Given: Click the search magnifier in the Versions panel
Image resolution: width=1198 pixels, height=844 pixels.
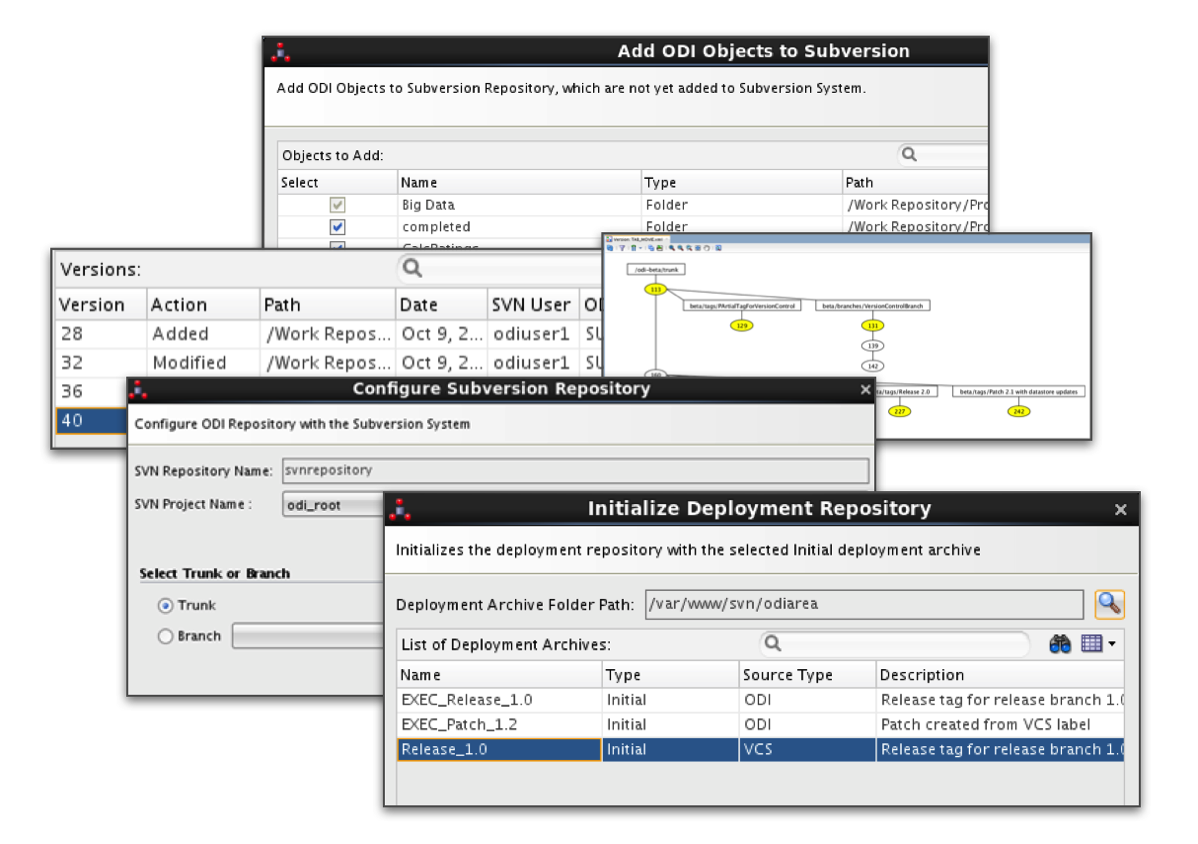Looking at the screenshot, I should coord(413,268).
